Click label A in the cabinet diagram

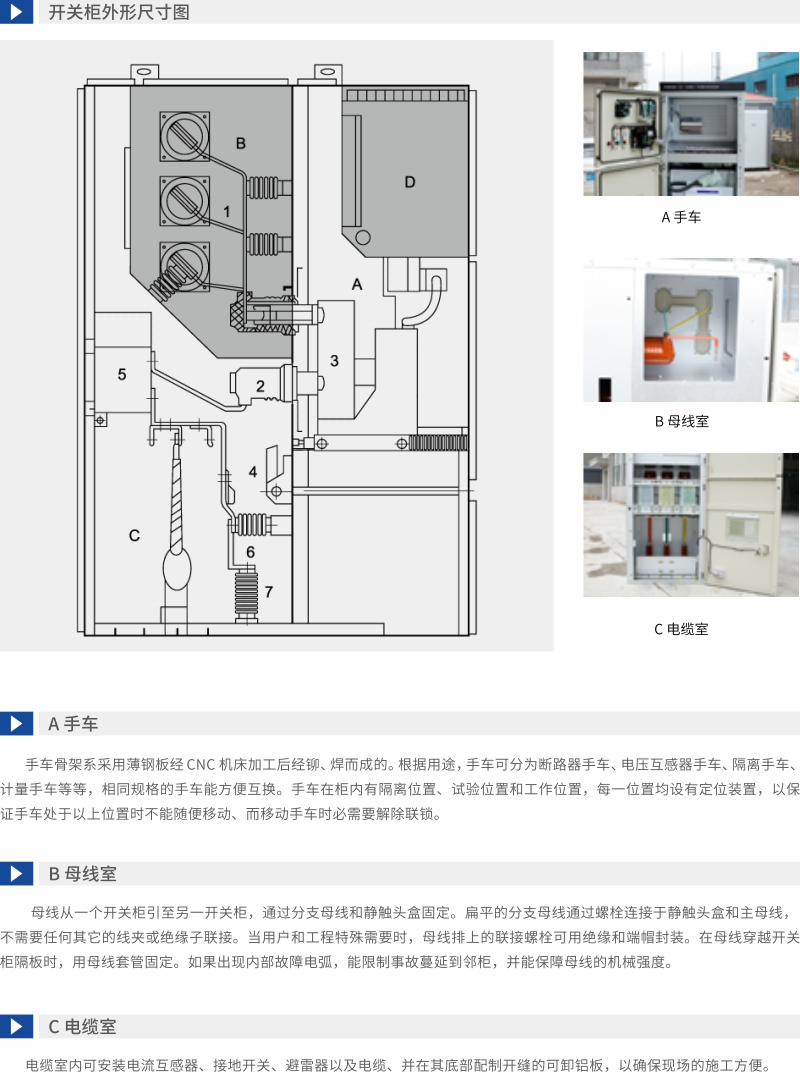(x=357, y=284)
